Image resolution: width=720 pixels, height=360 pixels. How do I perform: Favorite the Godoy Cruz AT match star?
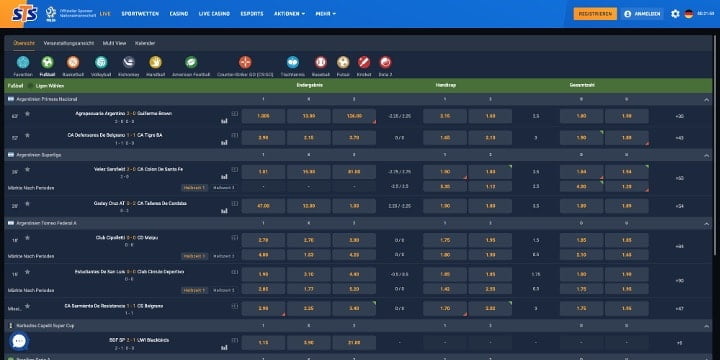pos(27,203)
